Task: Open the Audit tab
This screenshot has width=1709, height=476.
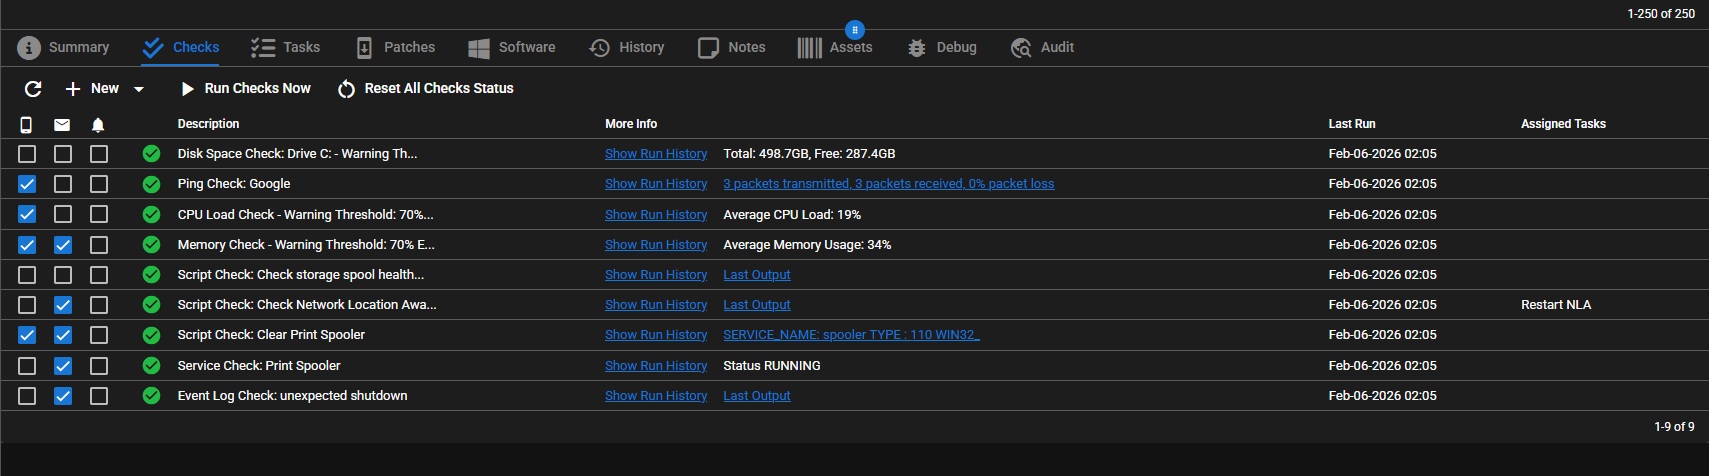Action: 1042,47
